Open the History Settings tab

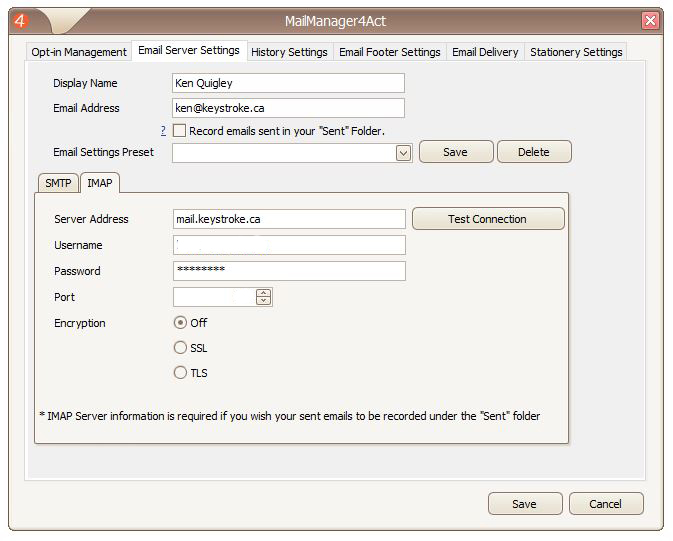click(x=289, y=52)
